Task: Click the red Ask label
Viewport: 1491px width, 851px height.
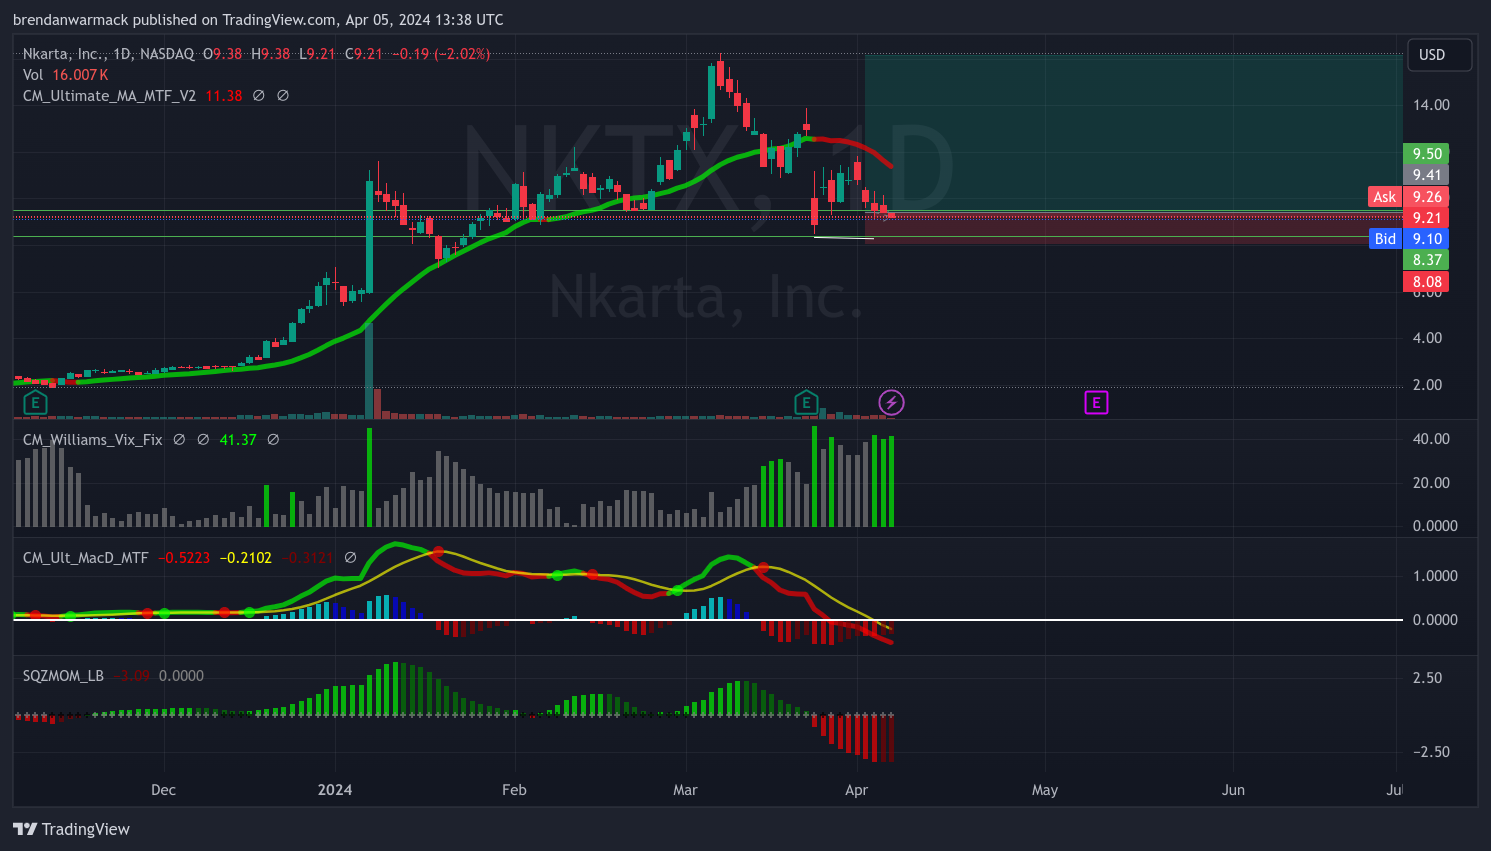Action: tap(1384, 197)
